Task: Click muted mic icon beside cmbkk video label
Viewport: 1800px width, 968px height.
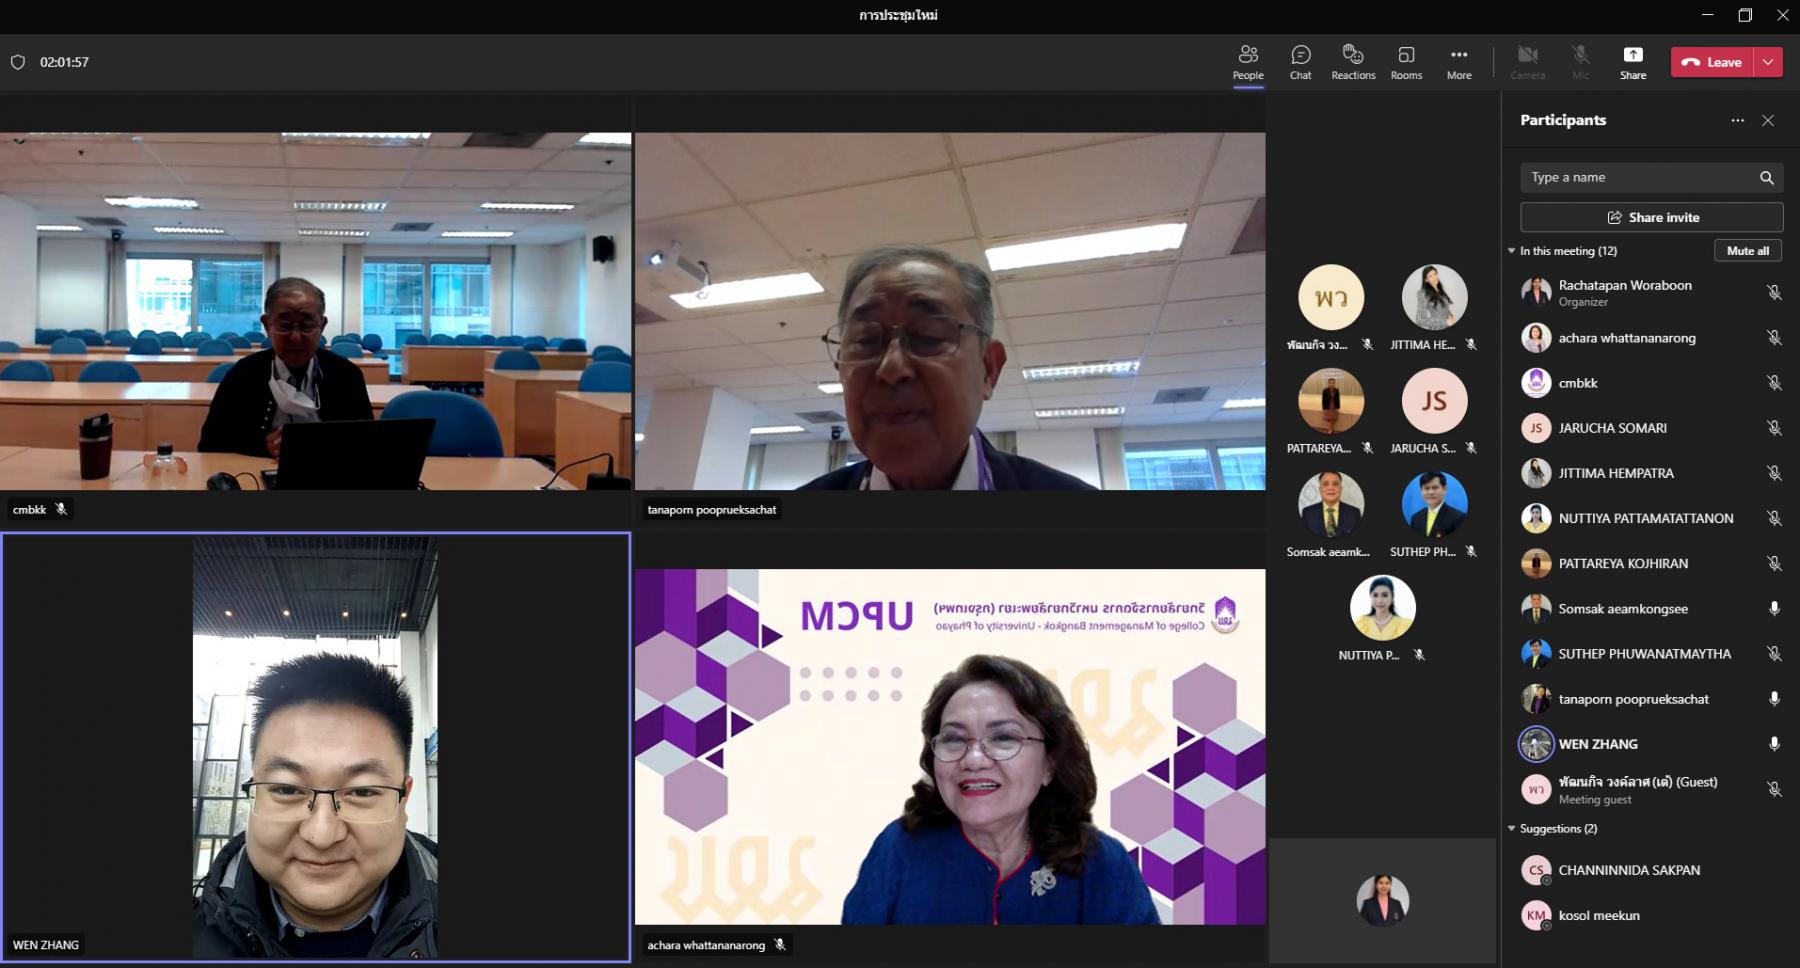Action: [x=61, y=509]
